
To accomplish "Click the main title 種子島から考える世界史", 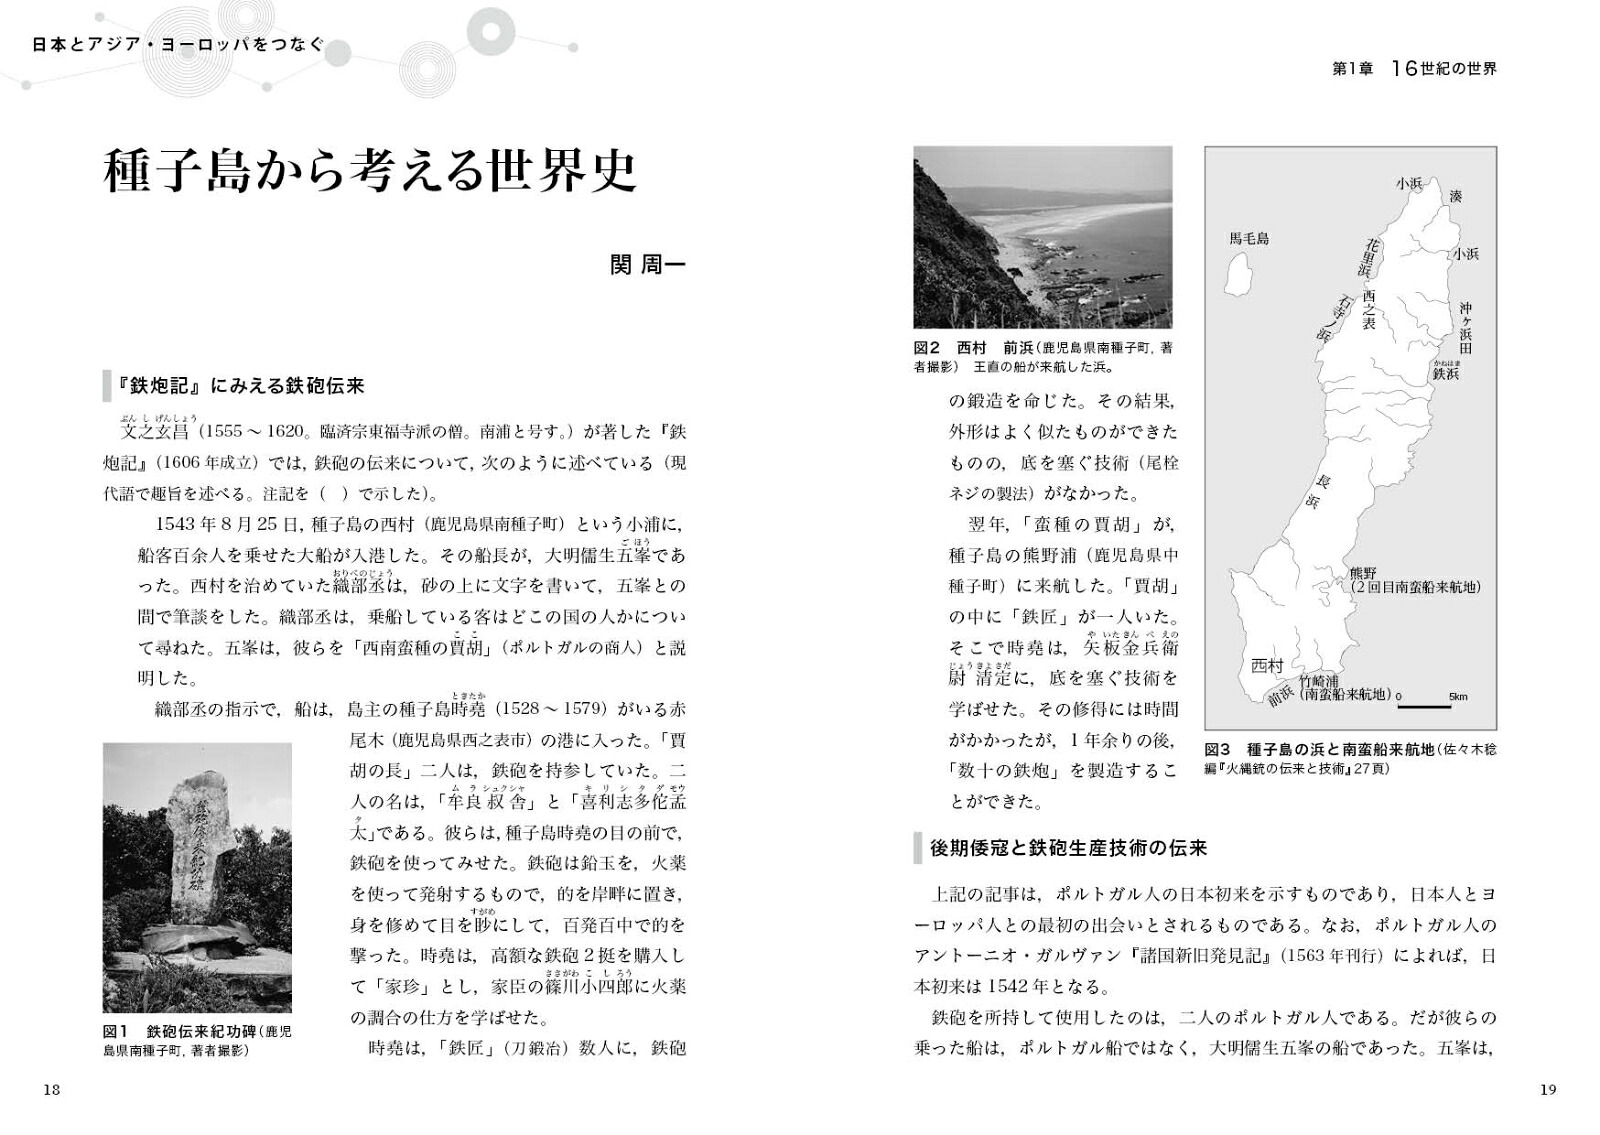I will (x=370, y=171).
